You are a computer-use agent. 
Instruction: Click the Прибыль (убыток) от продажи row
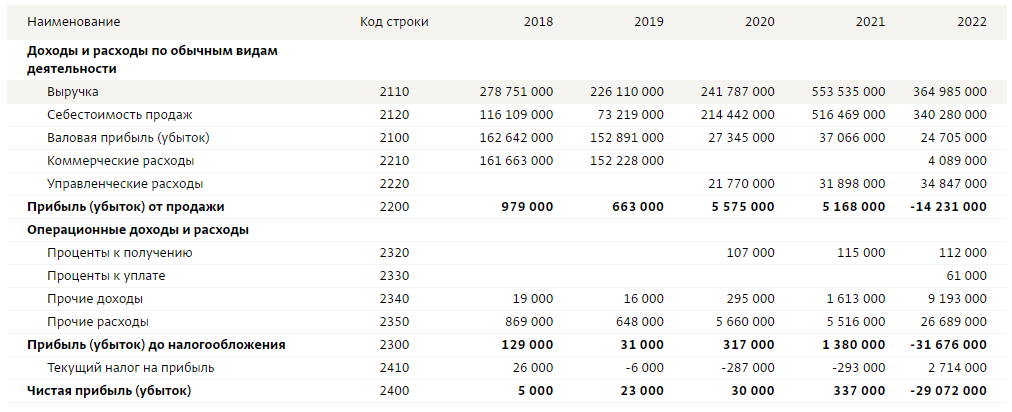pos(125,207)
